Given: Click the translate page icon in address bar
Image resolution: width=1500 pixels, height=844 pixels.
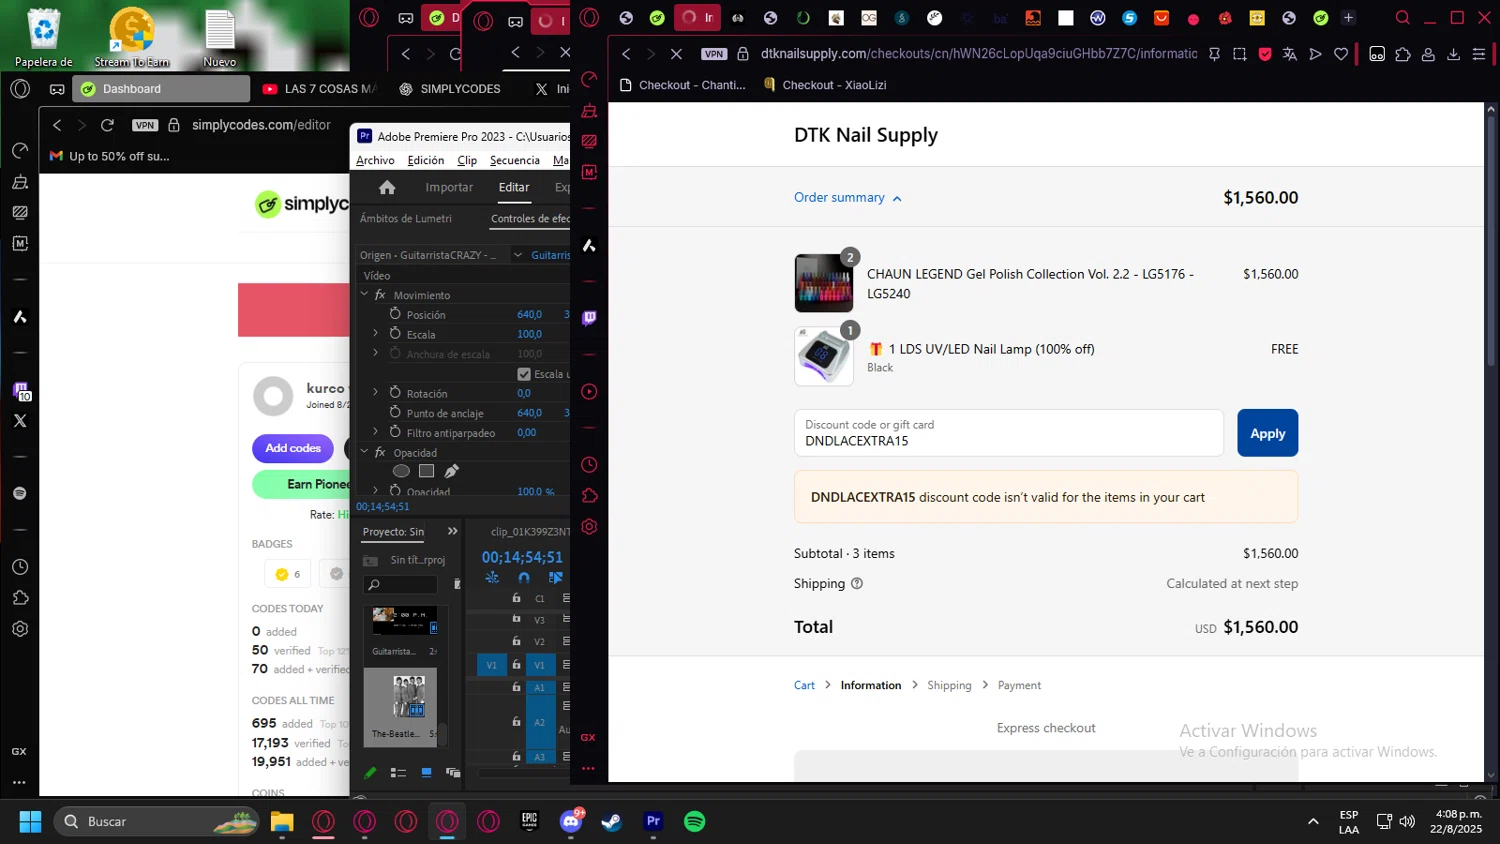Looking at the screenshot, I should (x=1290, y=54).
